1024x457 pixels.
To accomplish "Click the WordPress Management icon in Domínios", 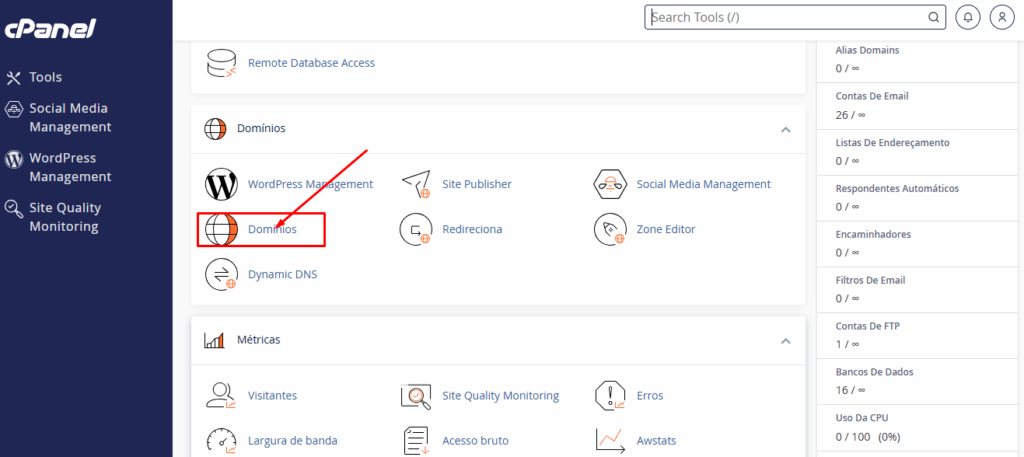I will coord(221,184).
